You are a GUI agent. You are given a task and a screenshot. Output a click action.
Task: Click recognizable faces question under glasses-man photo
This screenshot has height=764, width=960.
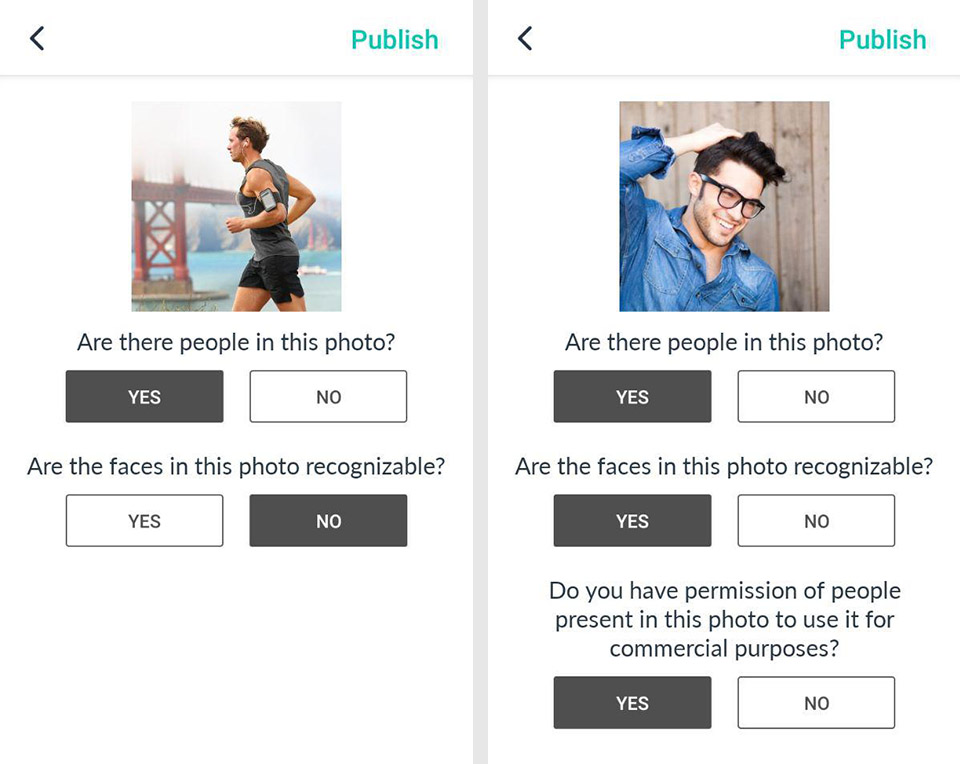point(724,467)
